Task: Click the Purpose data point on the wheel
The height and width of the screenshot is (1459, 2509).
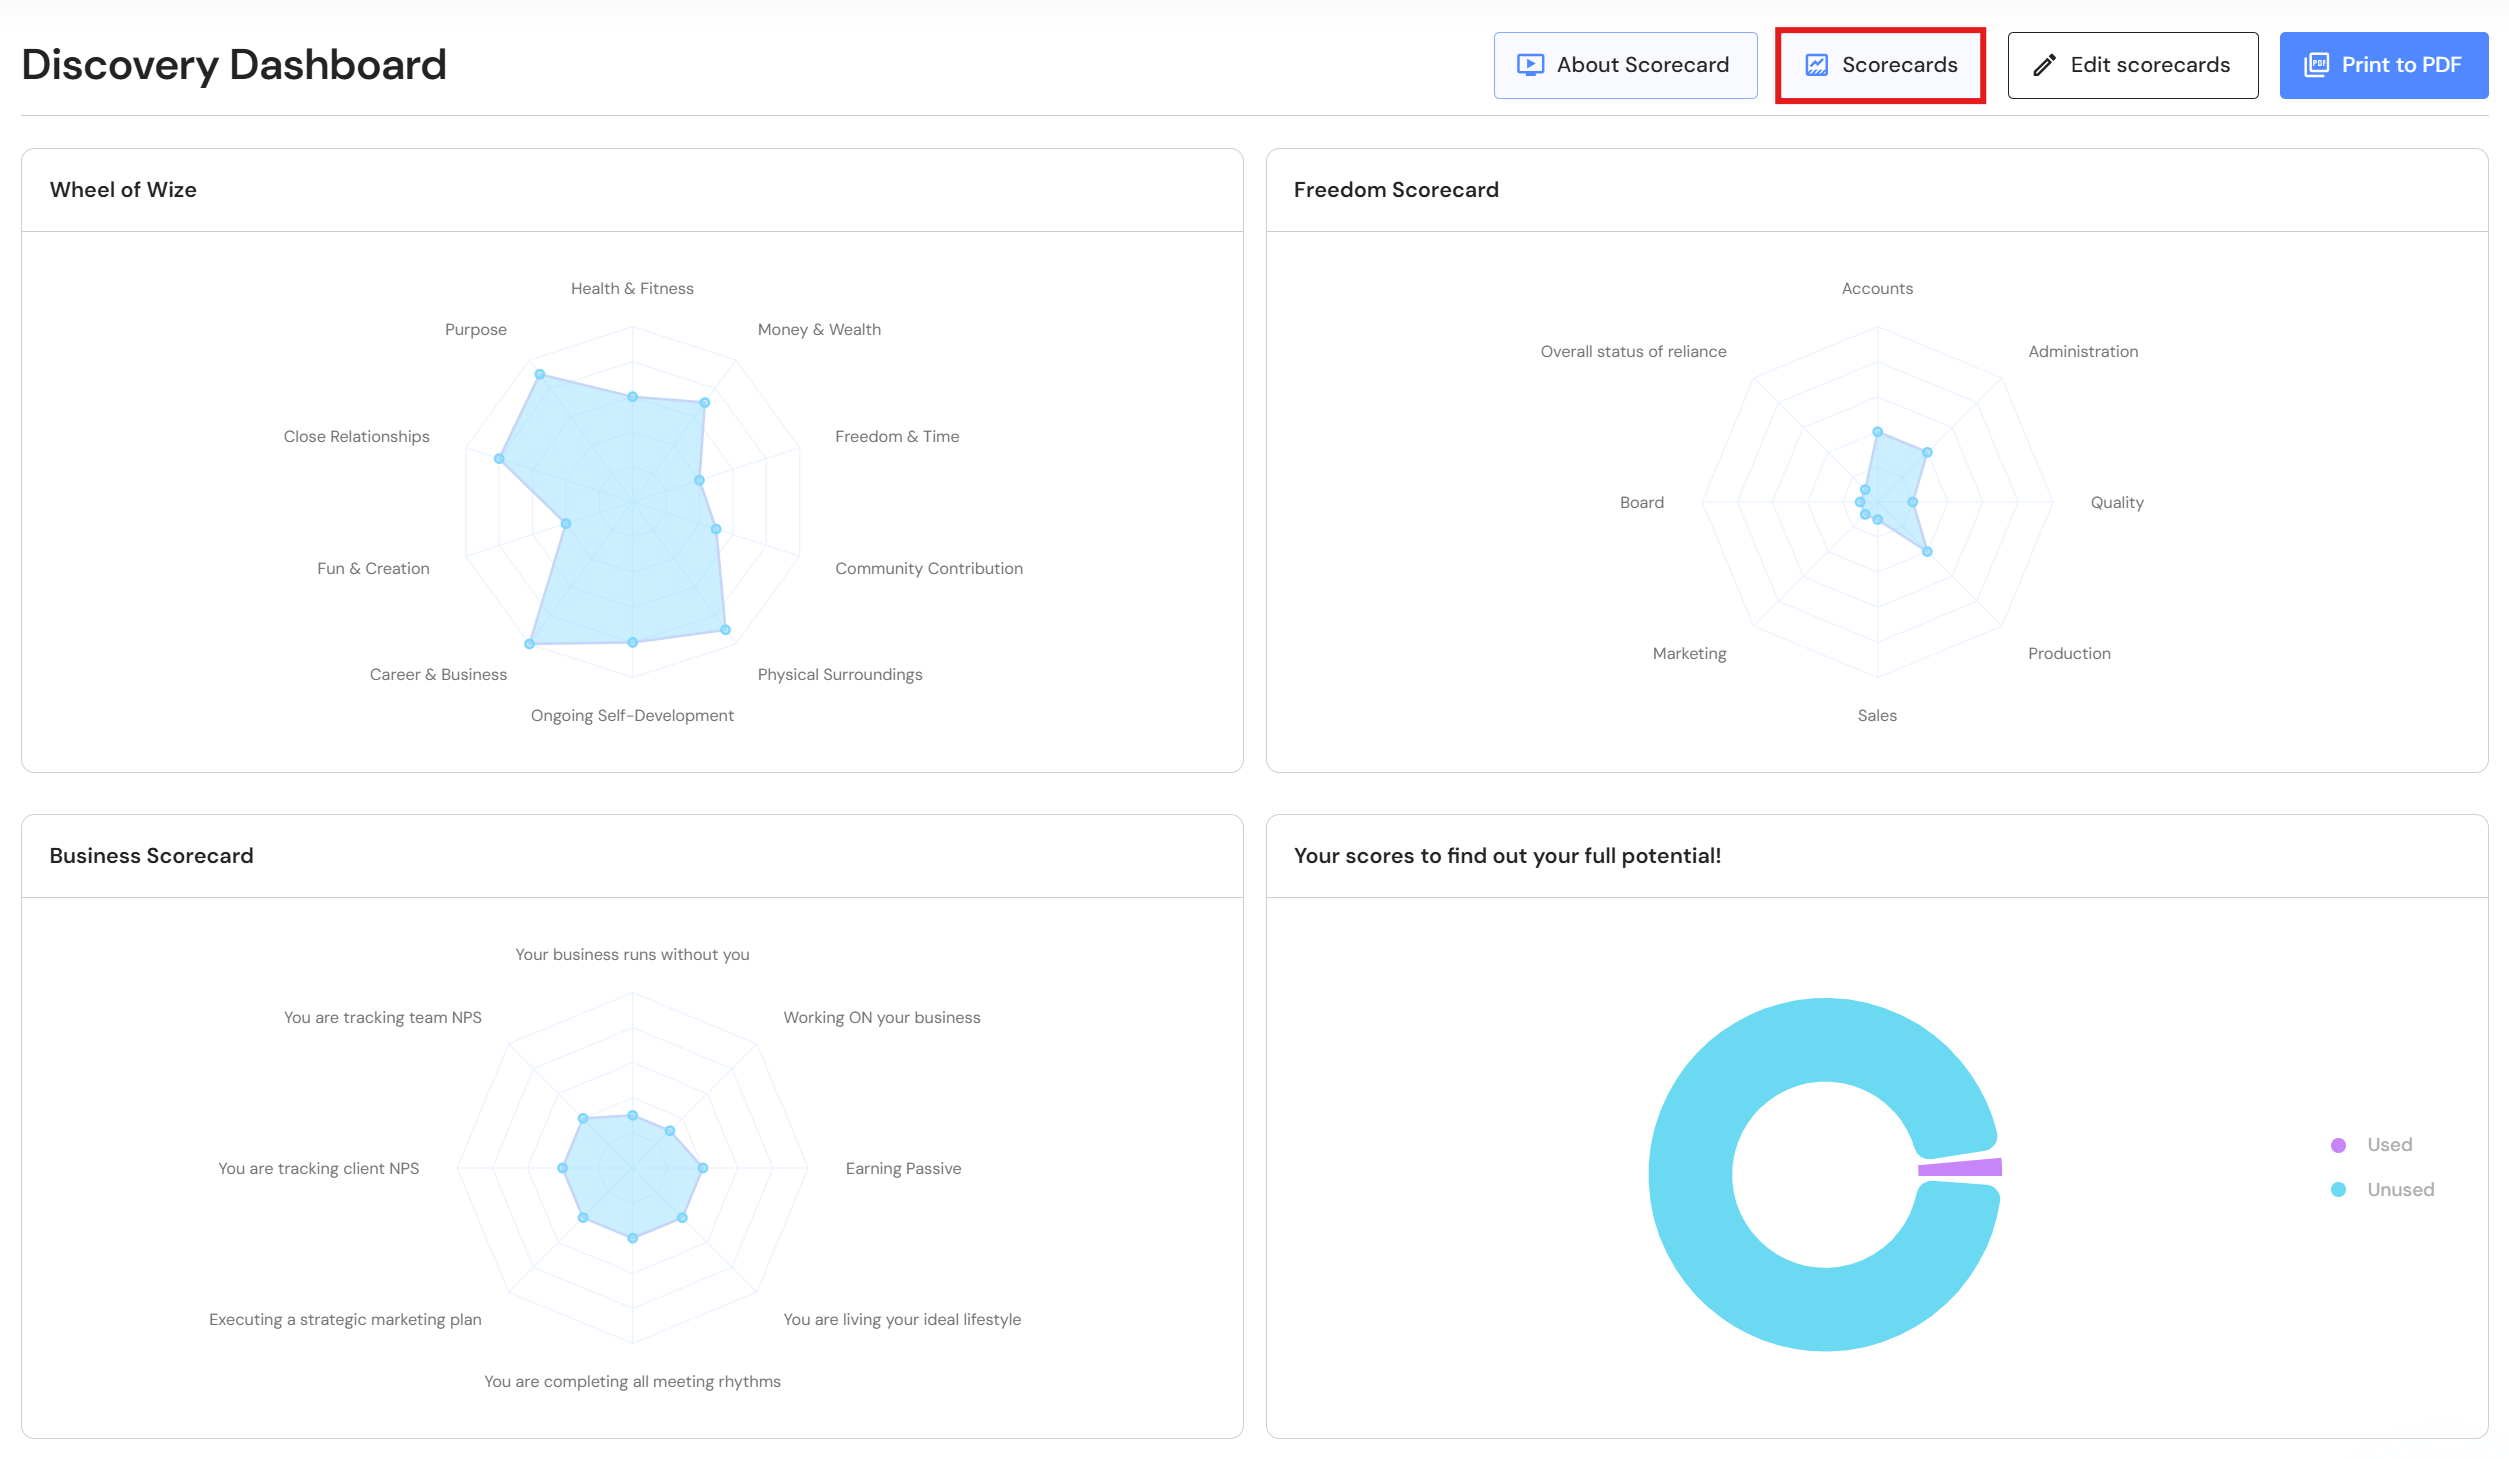Action: (539, 374)
